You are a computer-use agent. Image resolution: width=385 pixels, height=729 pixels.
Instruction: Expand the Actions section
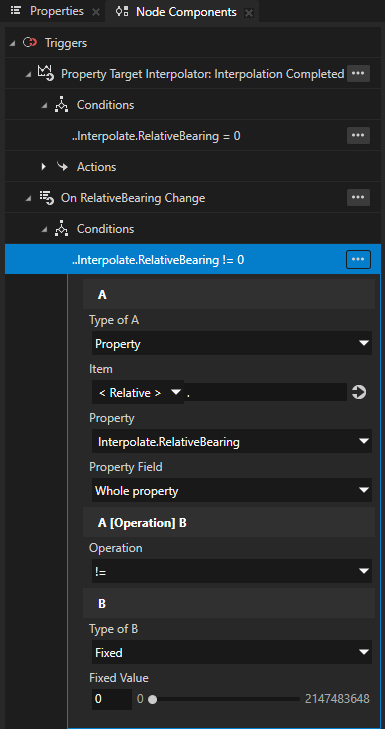[x=44, y=166]
